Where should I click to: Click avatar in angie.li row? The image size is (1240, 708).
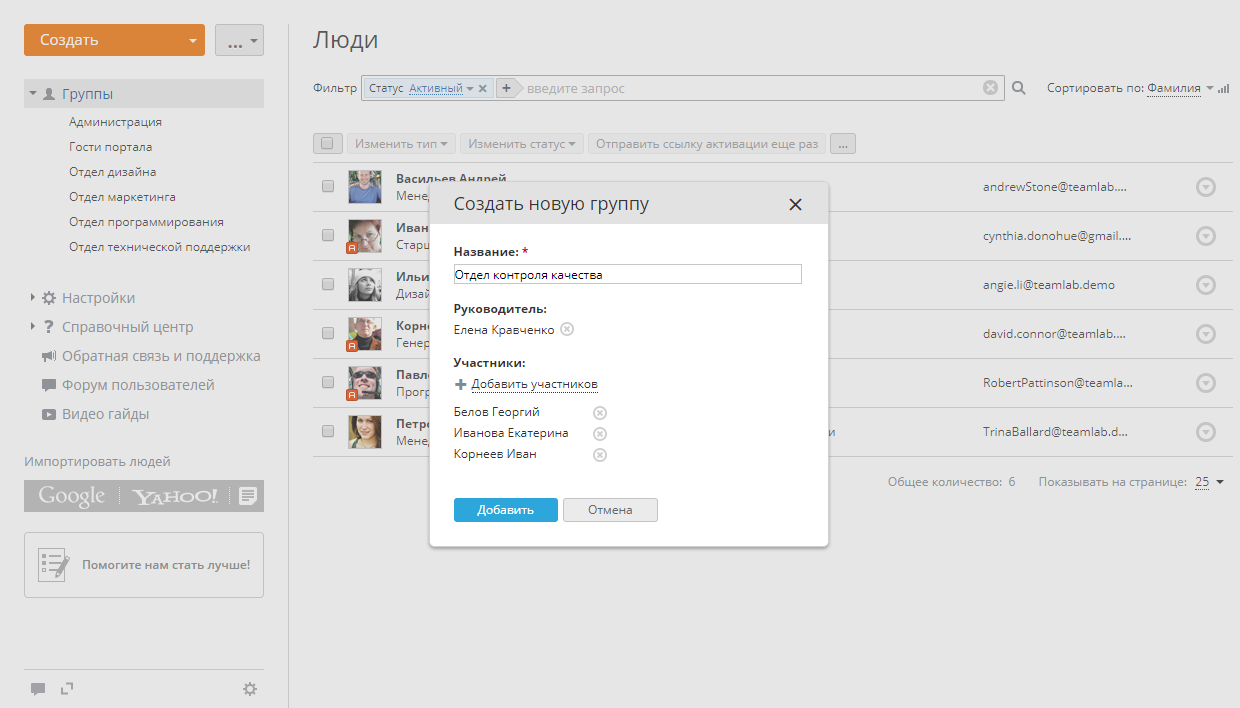coord(365,285)
